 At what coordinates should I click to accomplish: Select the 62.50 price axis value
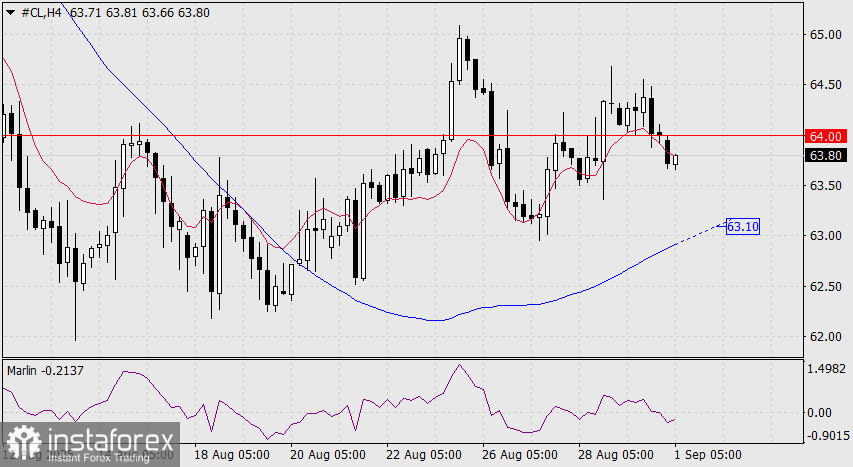[x=825, y=287]
